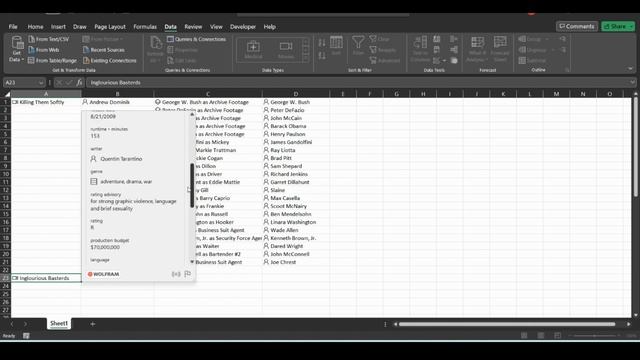Open Queries & Connections pane
The image size is (640, 360).
point(196,39)
